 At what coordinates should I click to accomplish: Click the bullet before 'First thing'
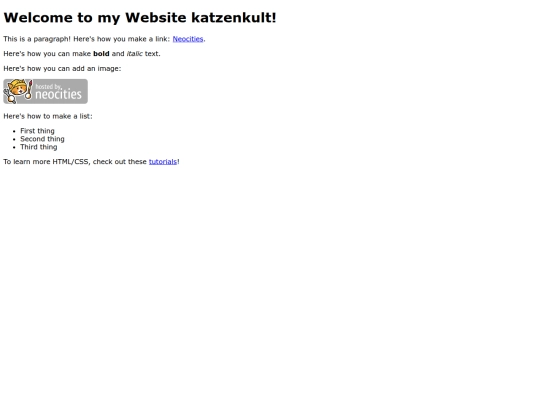(x=14, y=131)
